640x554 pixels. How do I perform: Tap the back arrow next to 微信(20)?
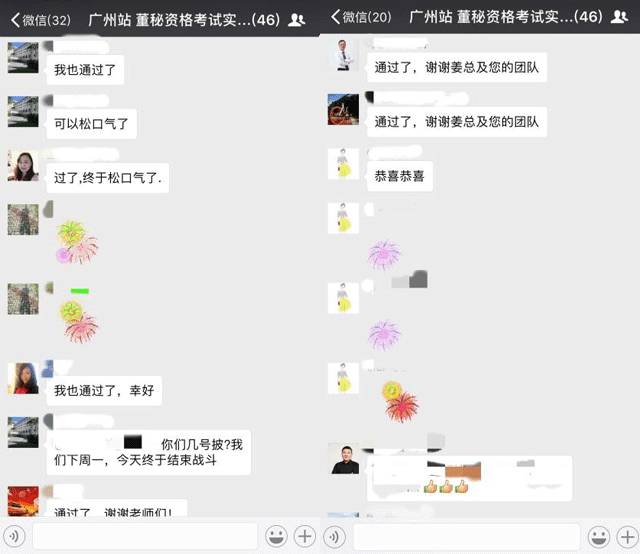pos(336,17)
